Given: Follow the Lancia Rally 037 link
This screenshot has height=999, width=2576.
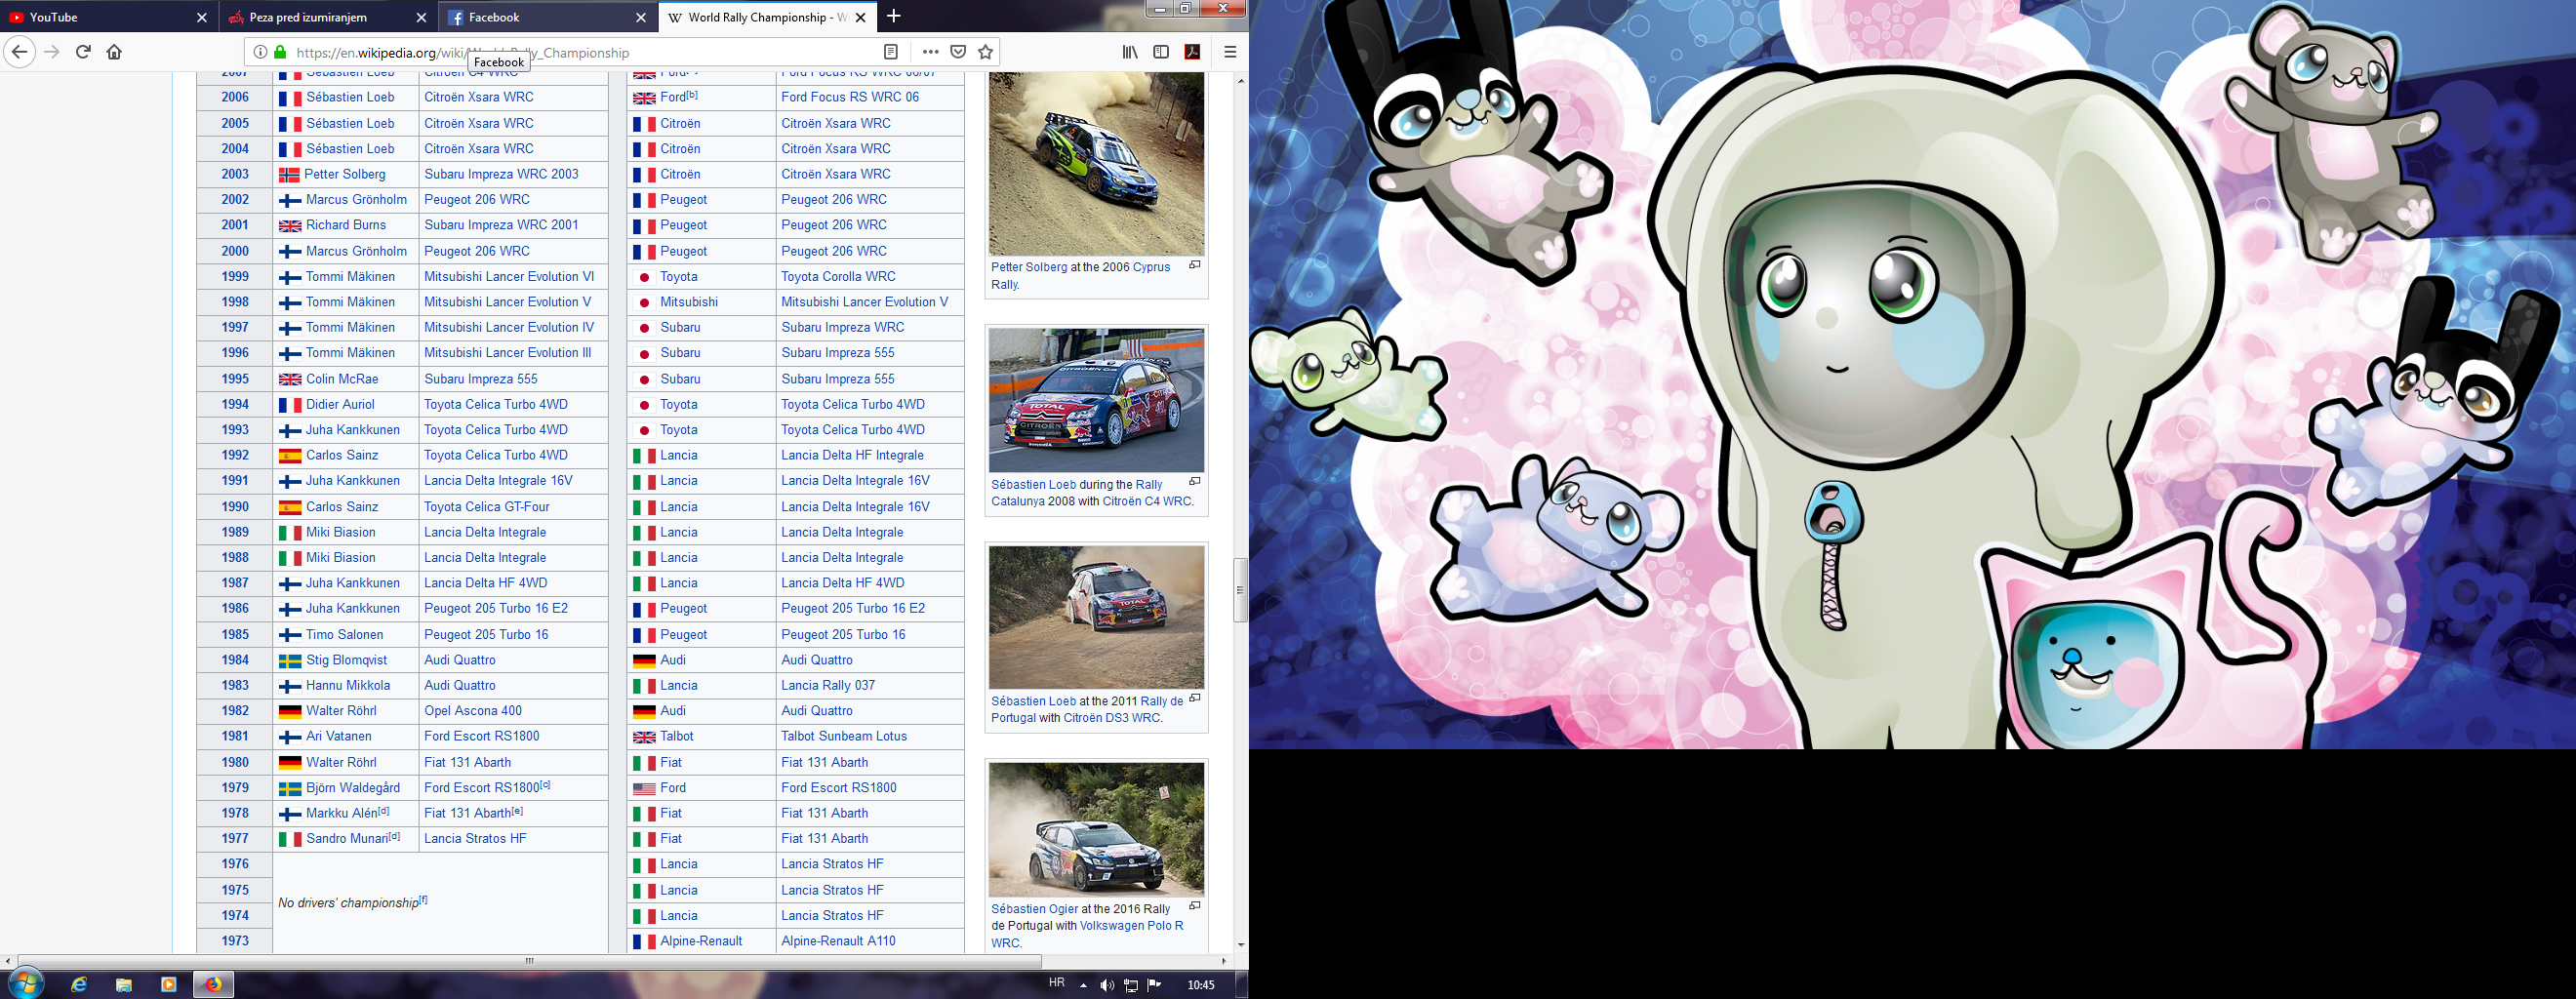Looking at the screenshot, I should click(828, 685).
